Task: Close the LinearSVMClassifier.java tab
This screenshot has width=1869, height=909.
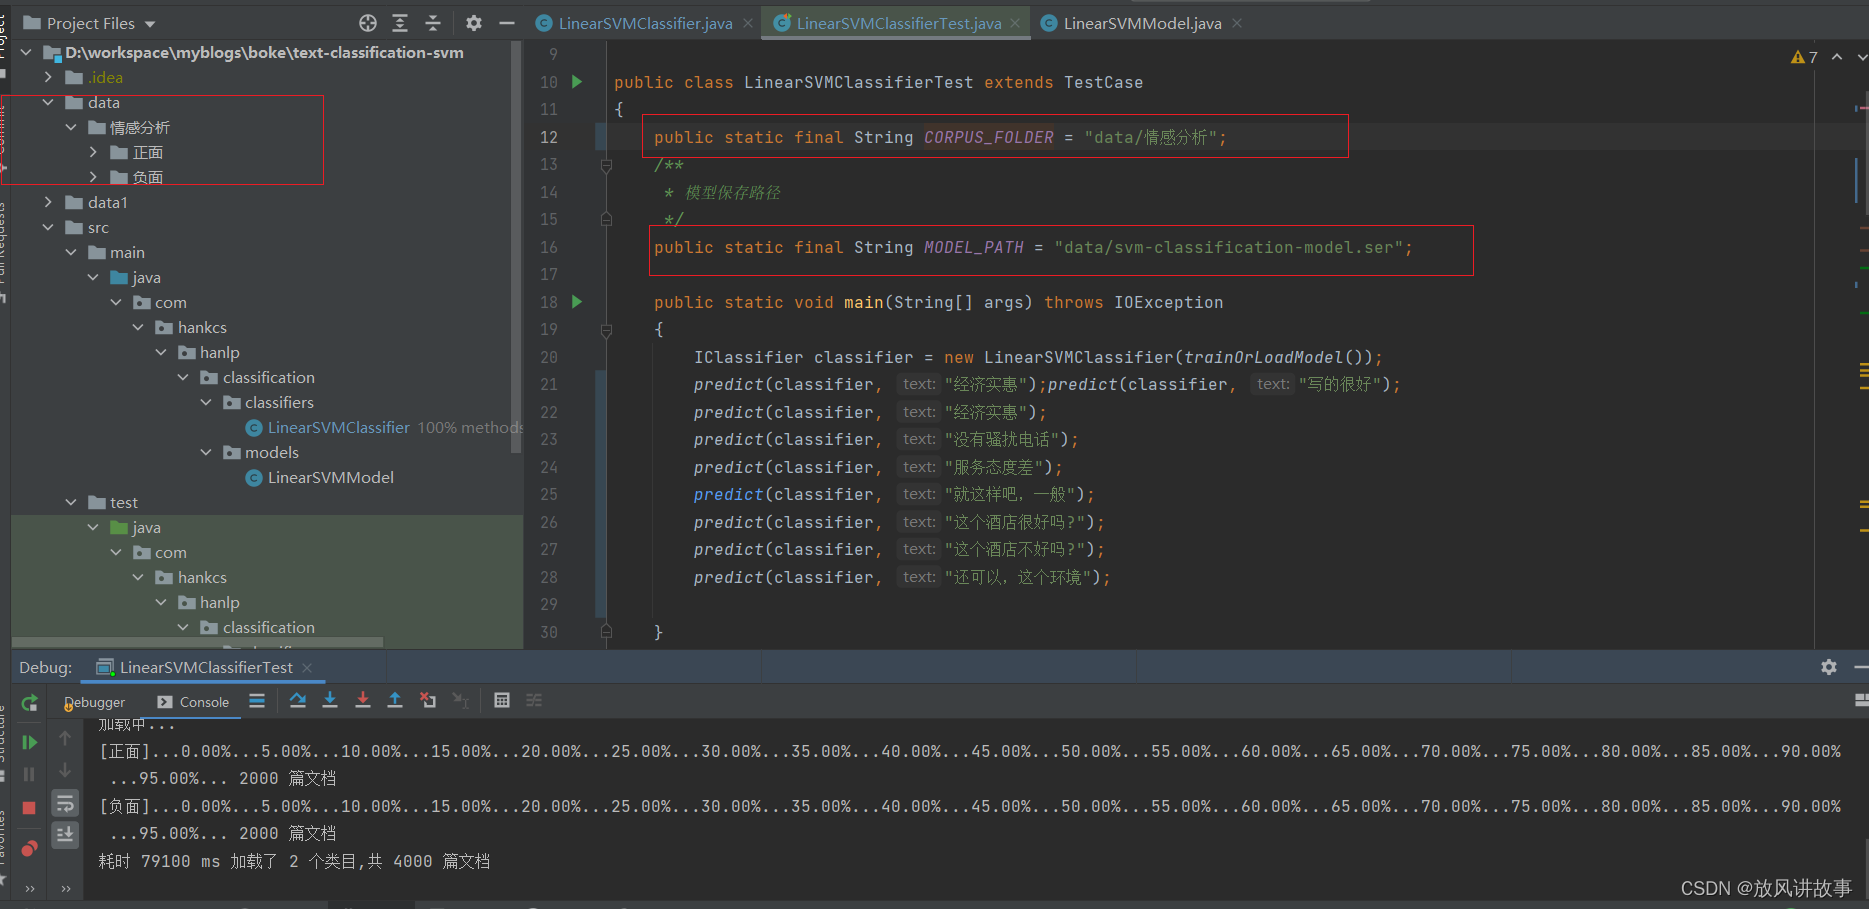Action: [x=748, y=23]
